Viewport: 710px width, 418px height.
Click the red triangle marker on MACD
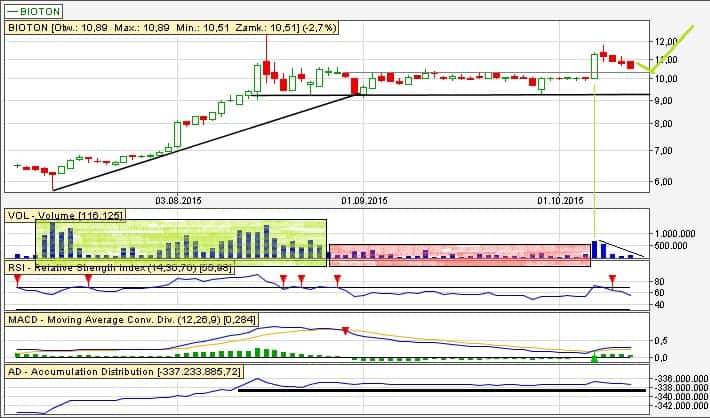click(345, 330)
